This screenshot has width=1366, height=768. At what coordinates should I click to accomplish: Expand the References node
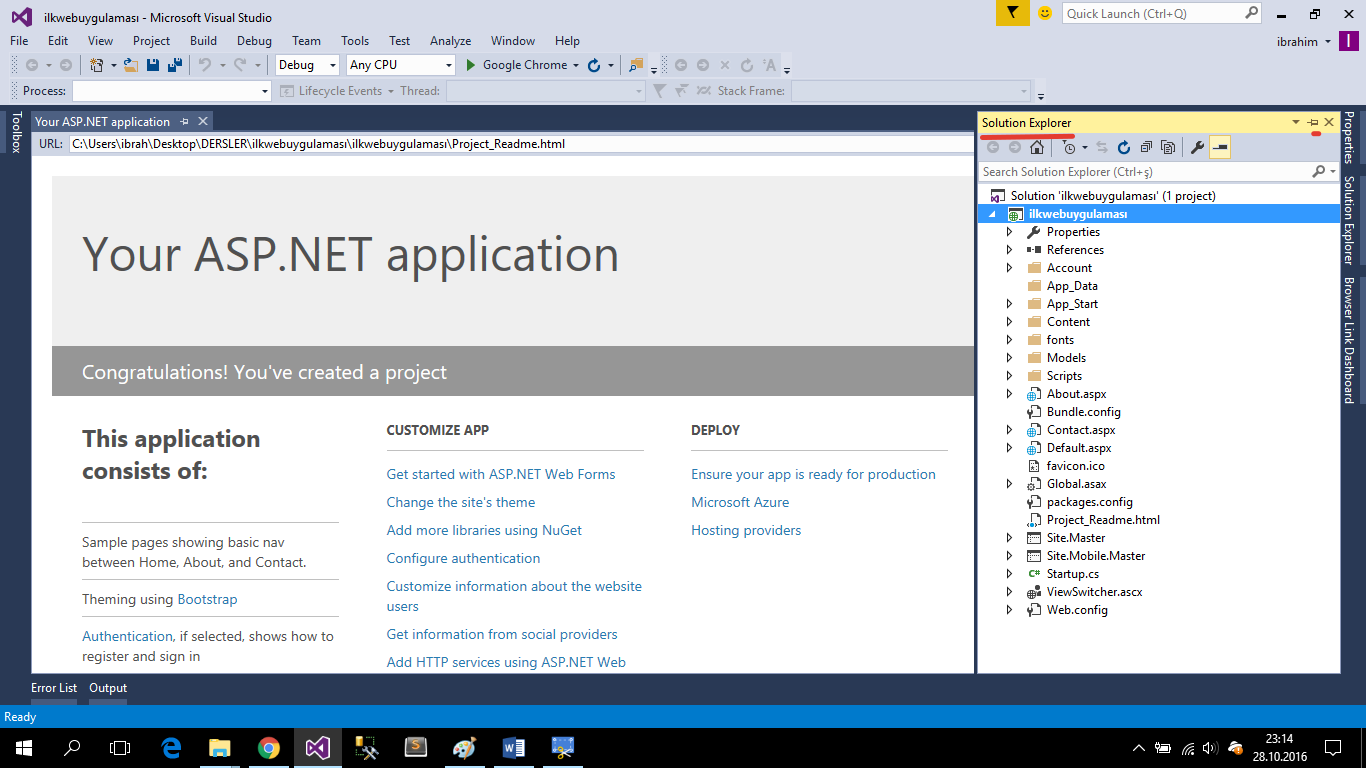click(1009, 250)
